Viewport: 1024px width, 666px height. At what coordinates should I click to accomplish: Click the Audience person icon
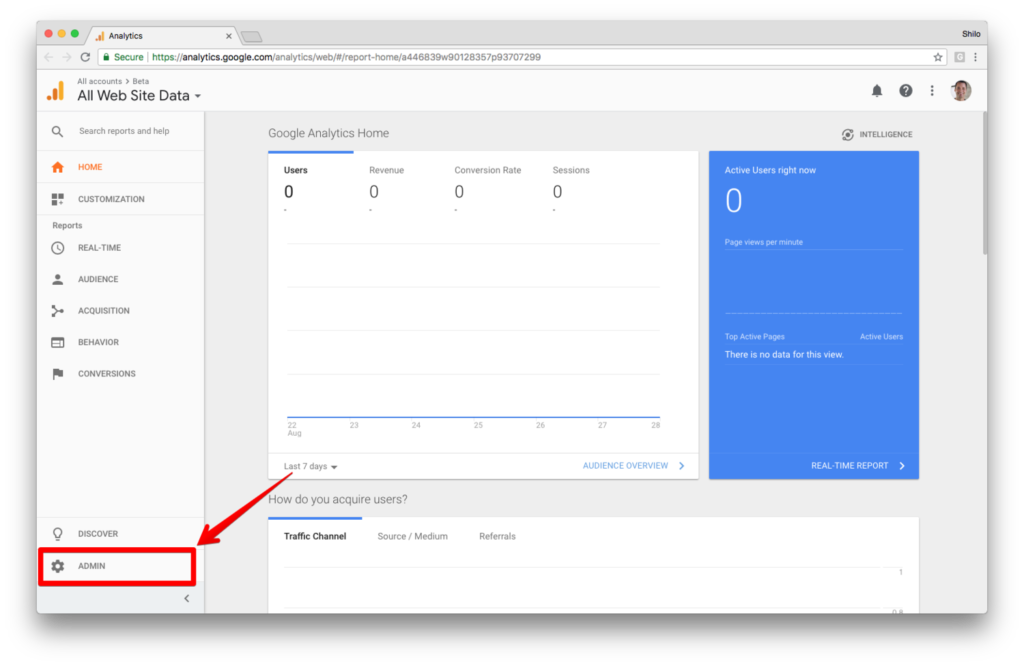point(57,279)
